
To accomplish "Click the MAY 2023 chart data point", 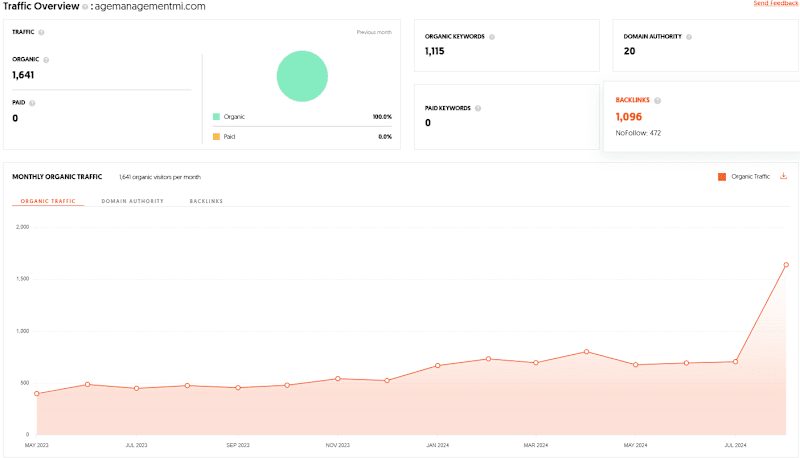I will pyautogui.click(x=37, y=394).
